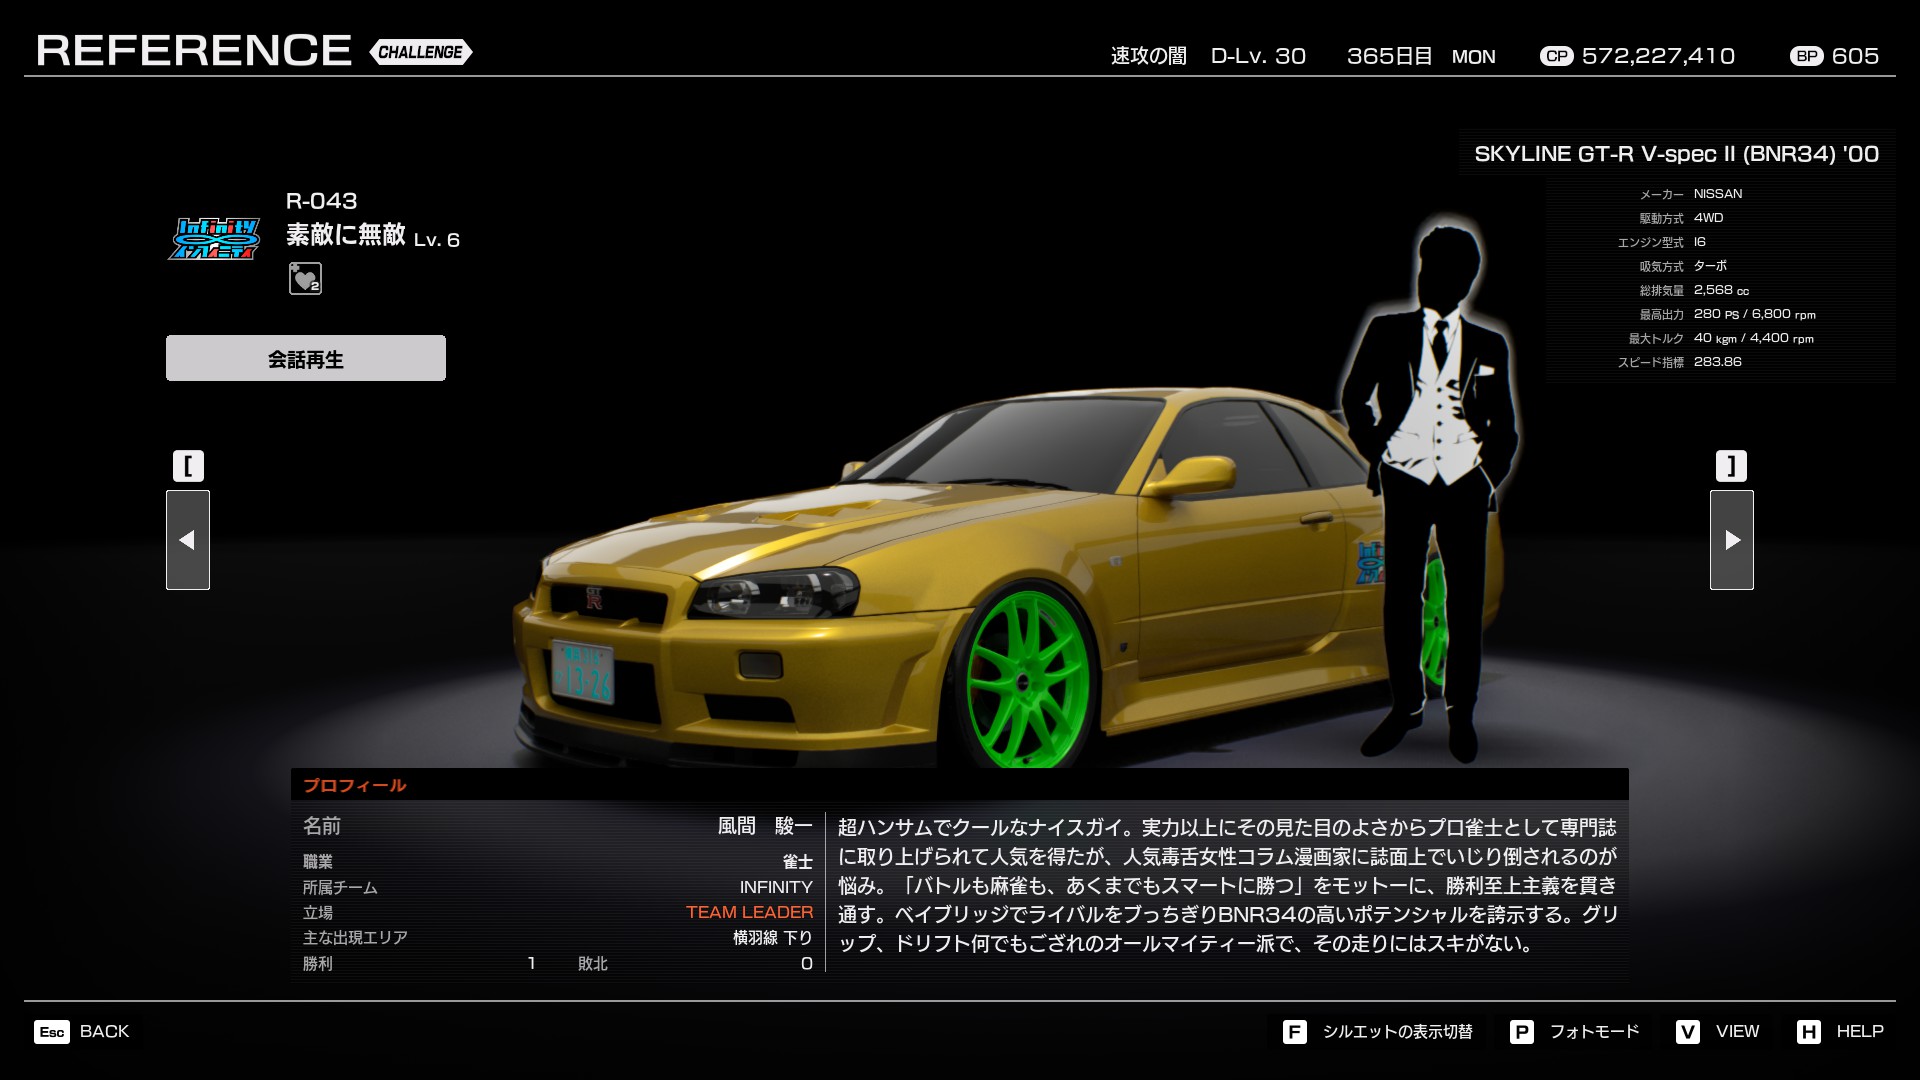1920x1080 pixels.
Task: Click the left arrow to view previous rival
Action: [187, 540]
